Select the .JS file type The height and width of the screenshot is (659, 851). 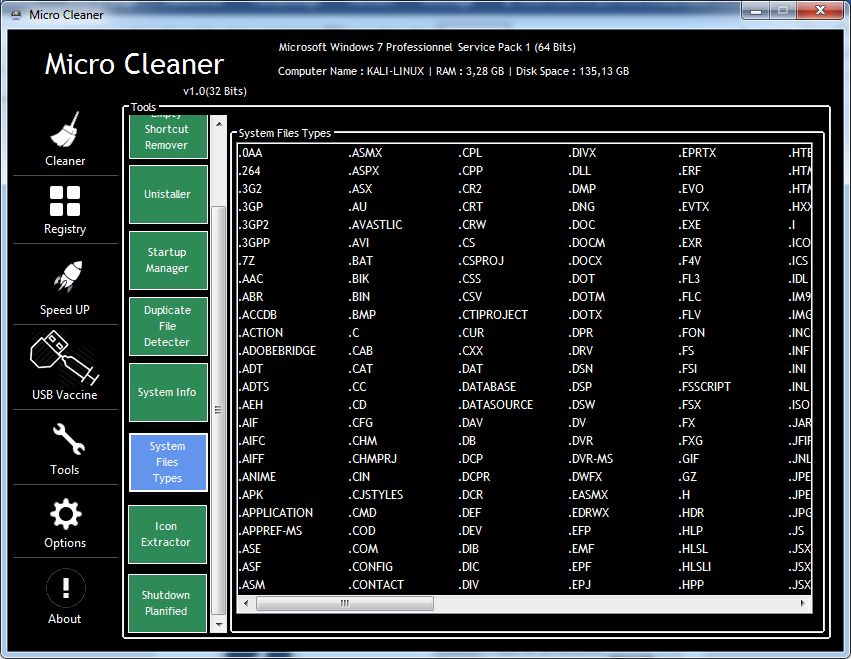(x=796, y=530)
